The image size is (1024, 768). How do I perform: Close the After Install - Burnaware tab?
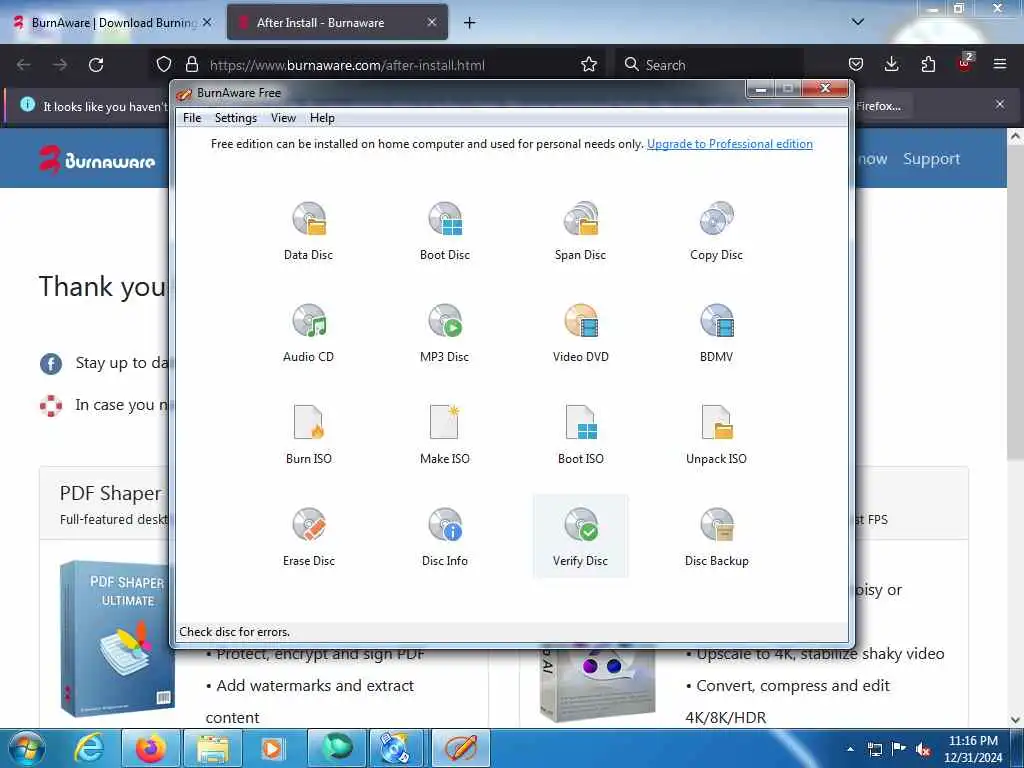pos(432,23)
